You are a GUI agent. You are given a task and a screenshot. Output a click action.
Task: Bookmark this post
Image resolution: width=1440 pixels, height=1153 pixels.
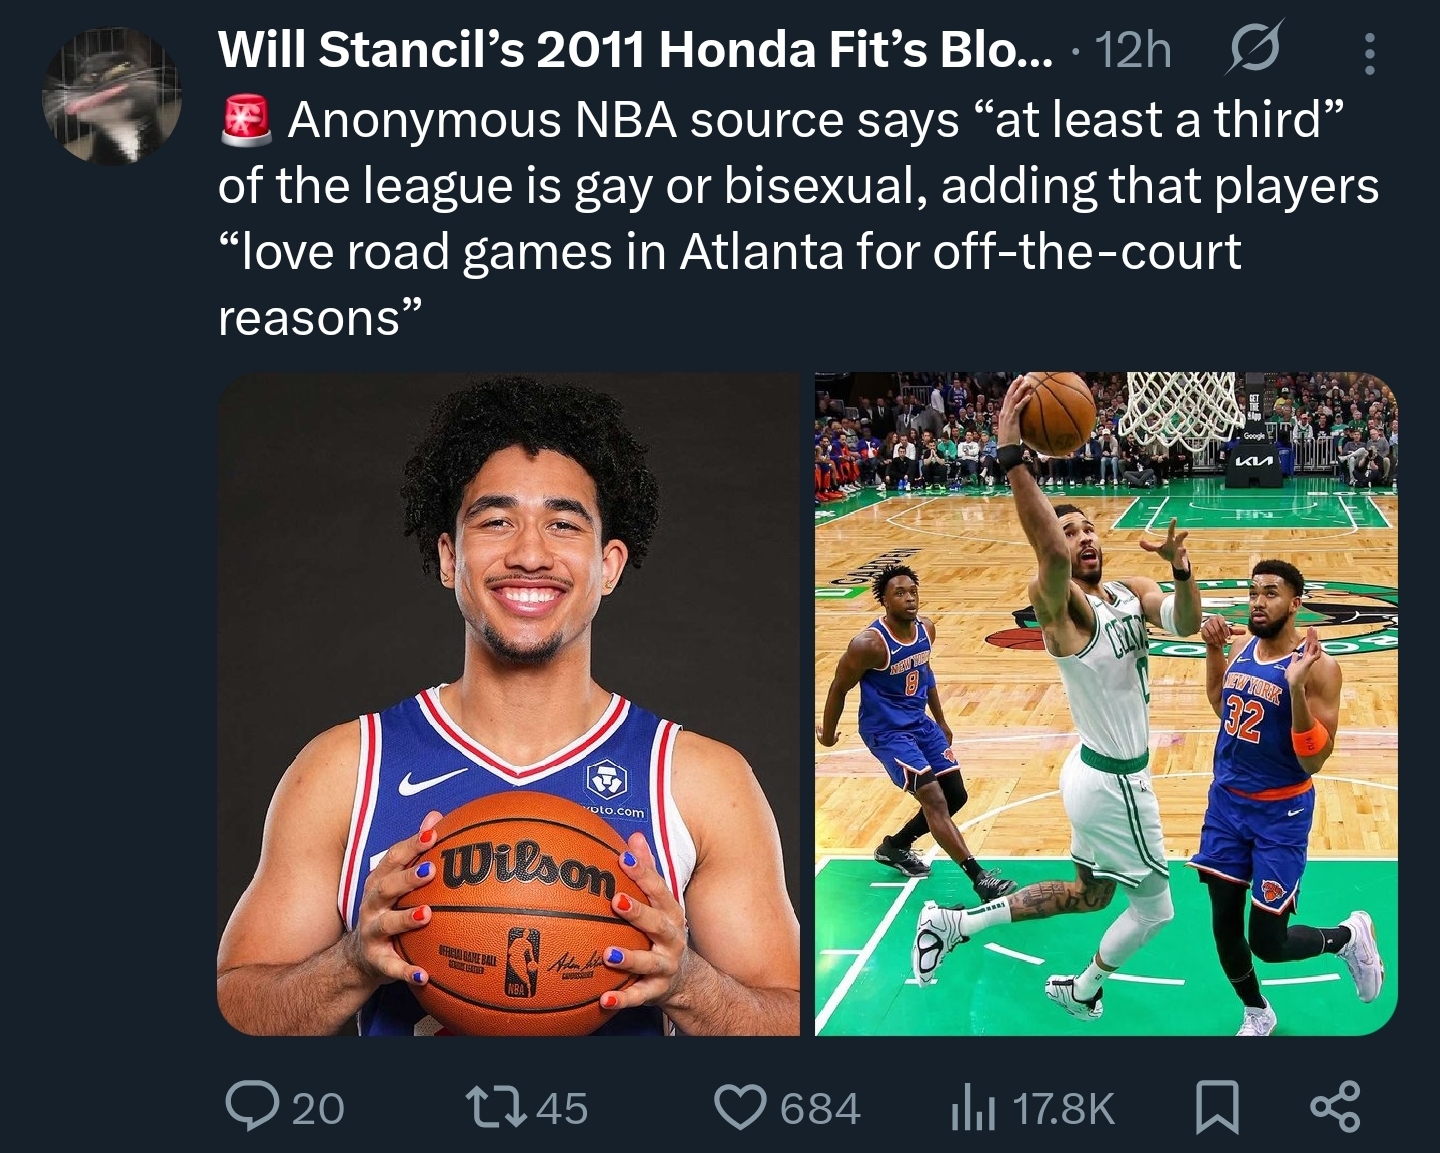coord(1218,1107)
